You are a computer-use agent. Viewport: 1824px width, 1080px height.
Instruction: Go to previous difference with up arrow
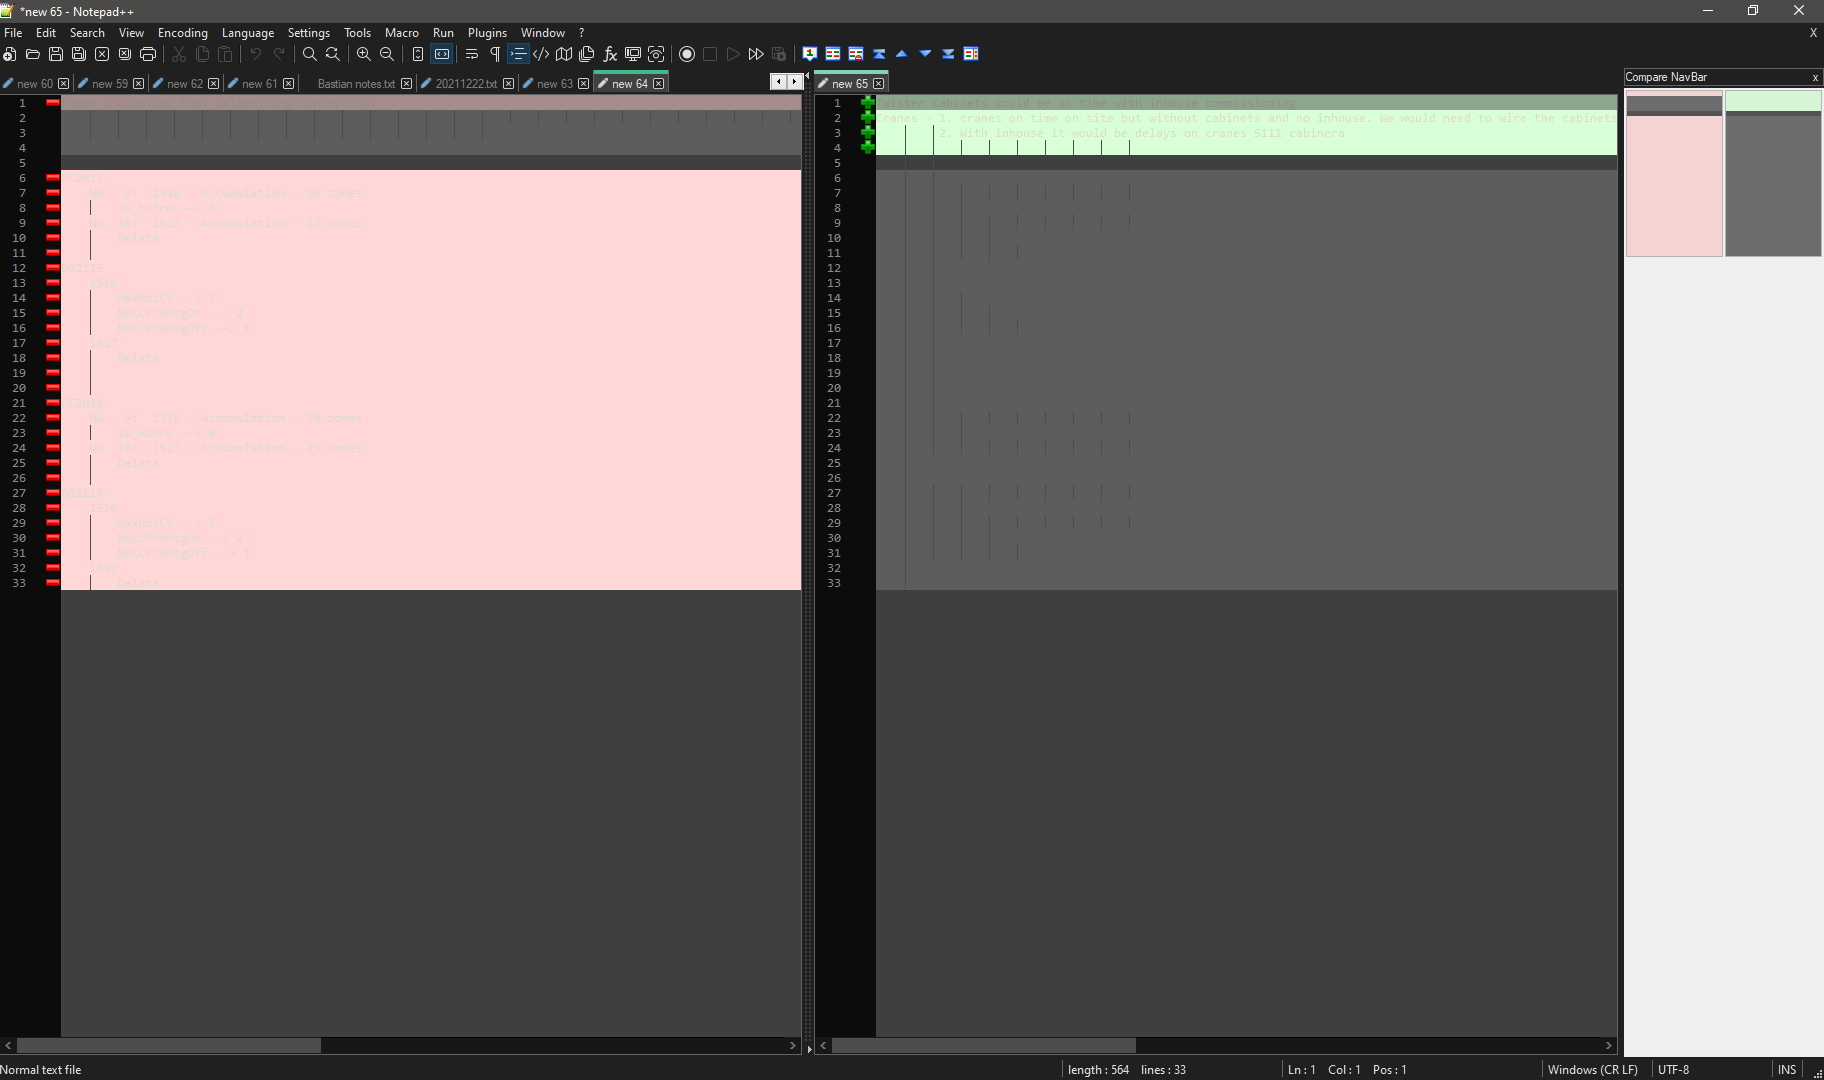pyautogui.click(x=902, y=54)
